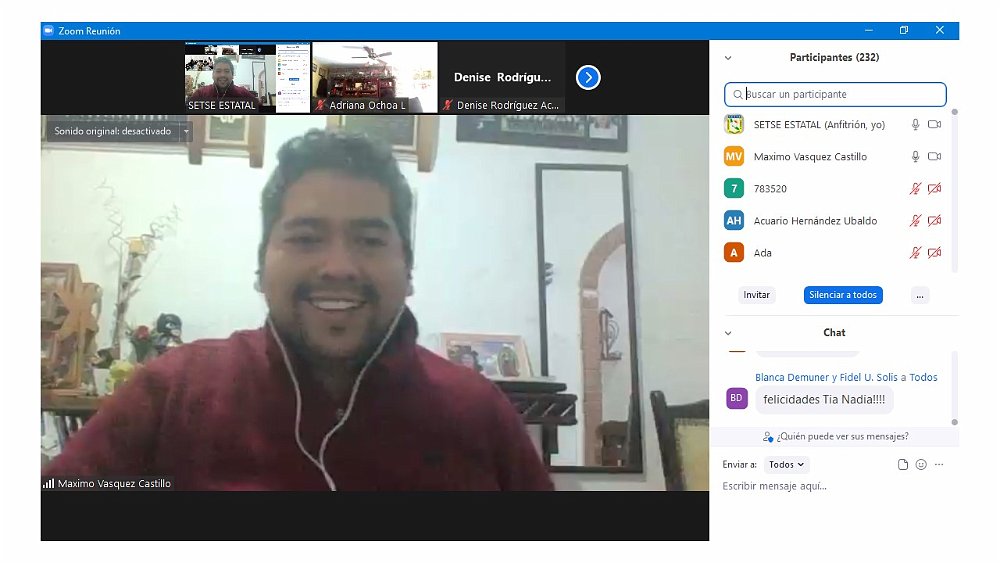Collapse the Participantes panel chevron
1000x563 pixels.
tap(728, 58)
